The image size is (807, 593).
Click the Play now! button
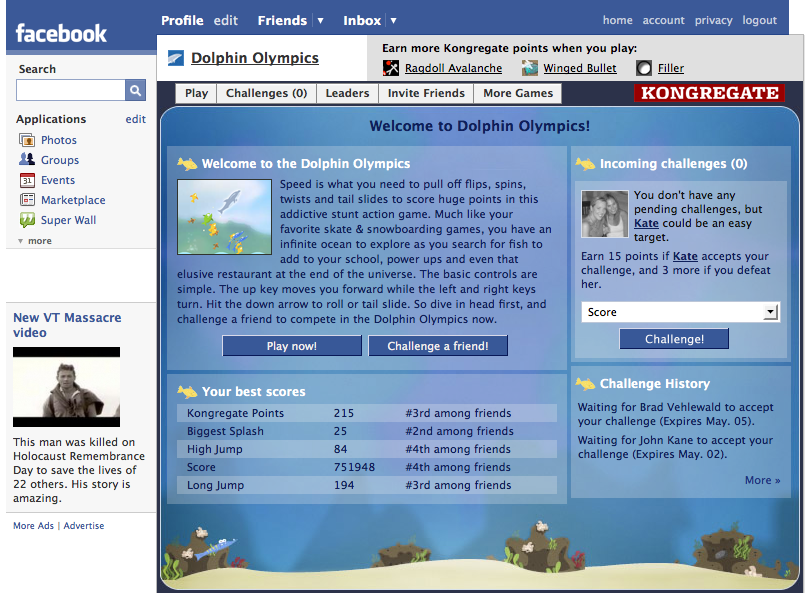[292, 346]
